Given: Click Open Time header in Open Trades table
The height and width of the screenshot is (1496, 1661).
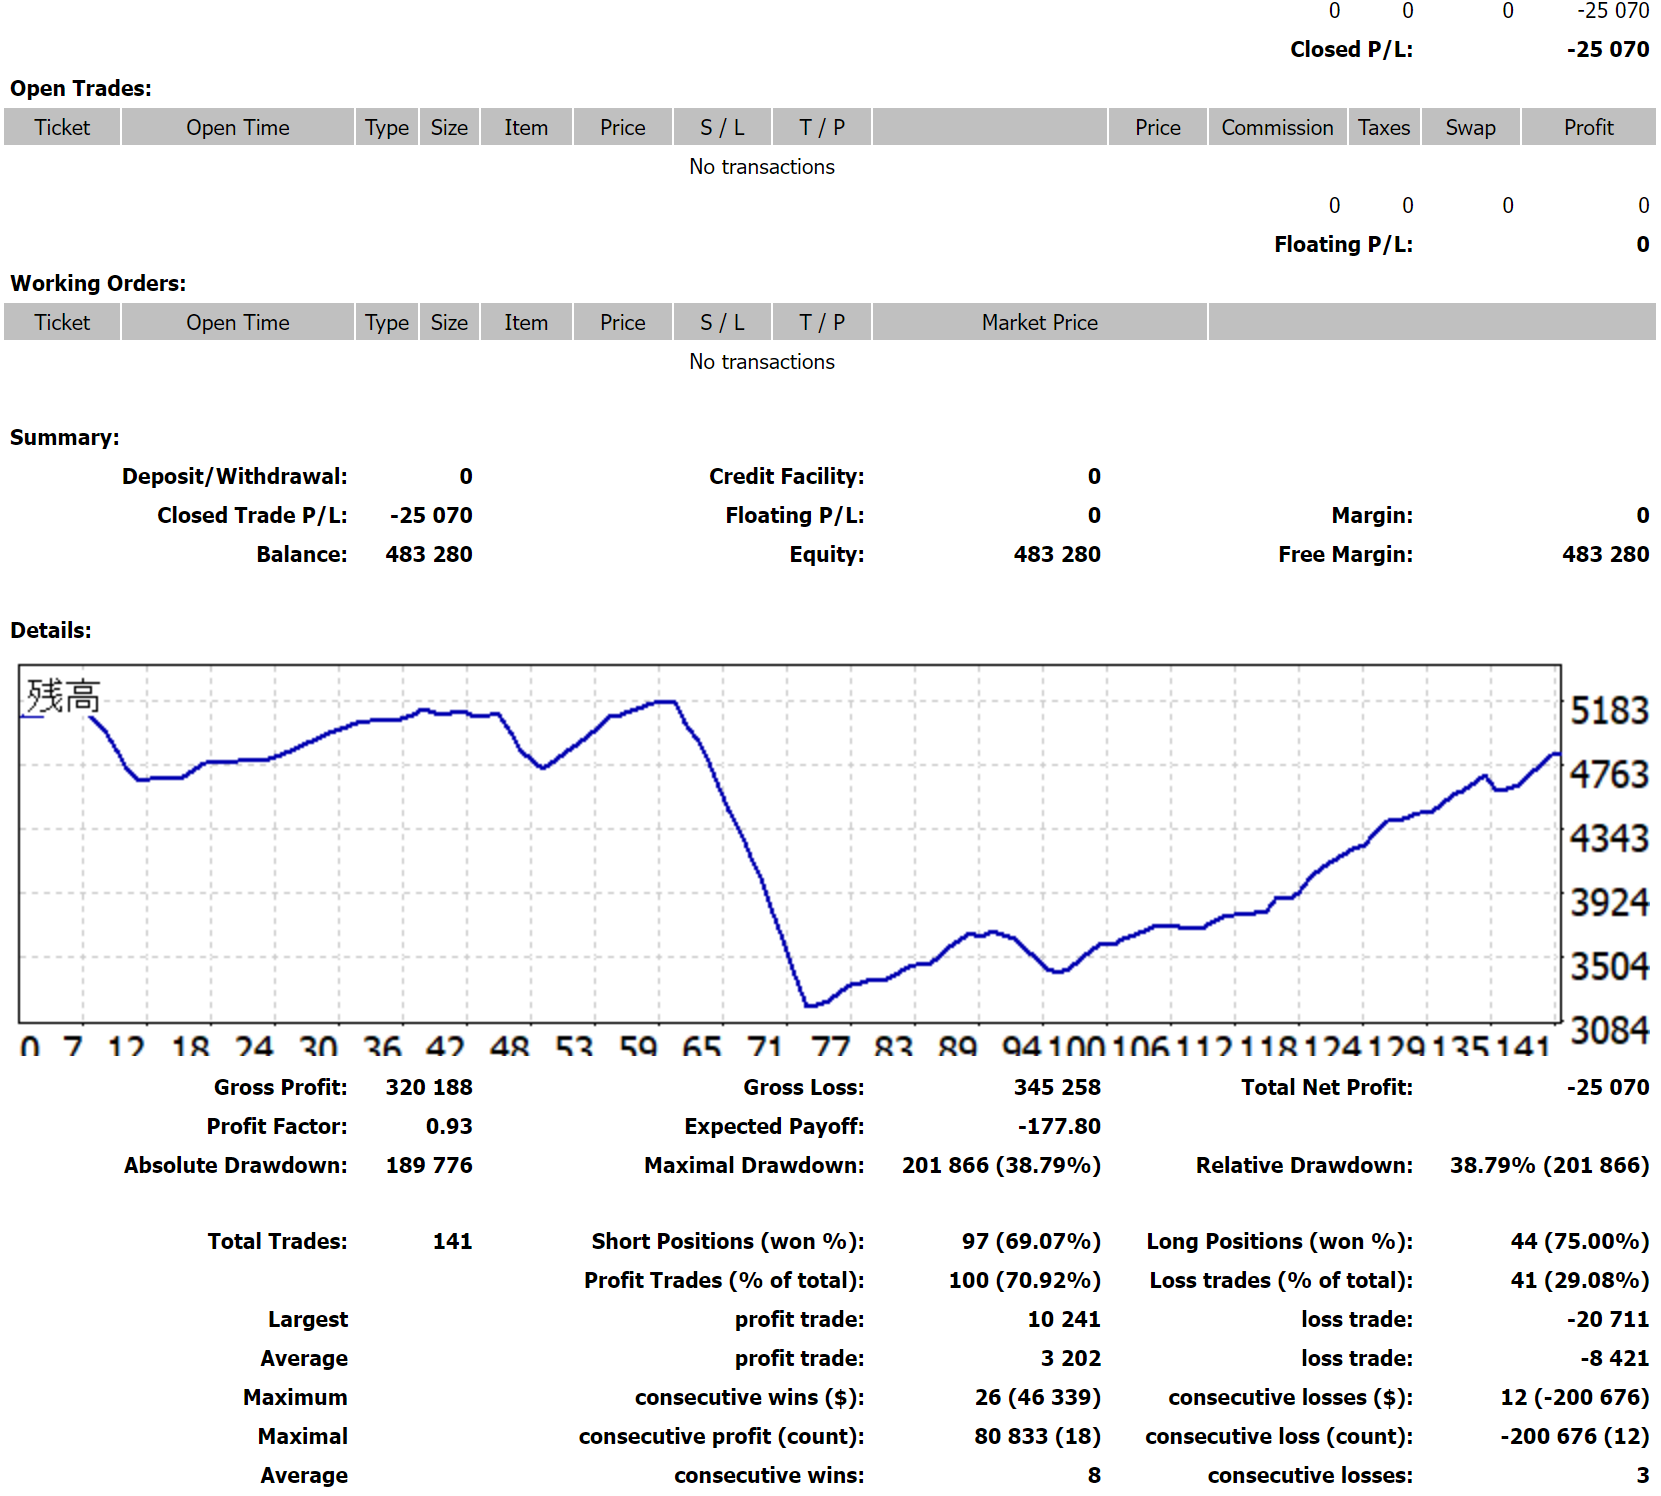Looking at the screenshot, I should point(238,127).
